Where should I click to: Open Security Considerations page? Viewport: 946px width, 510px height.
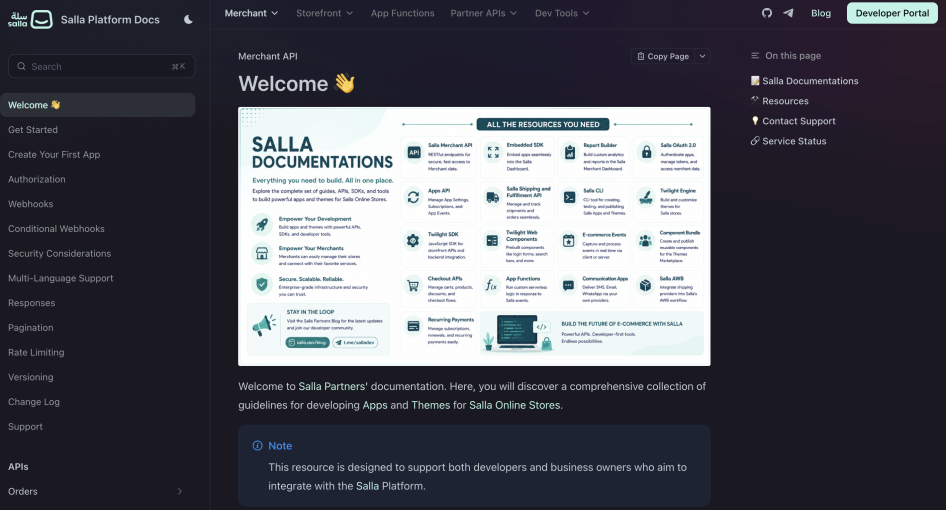pyautogui.click(x=59, y=253)
